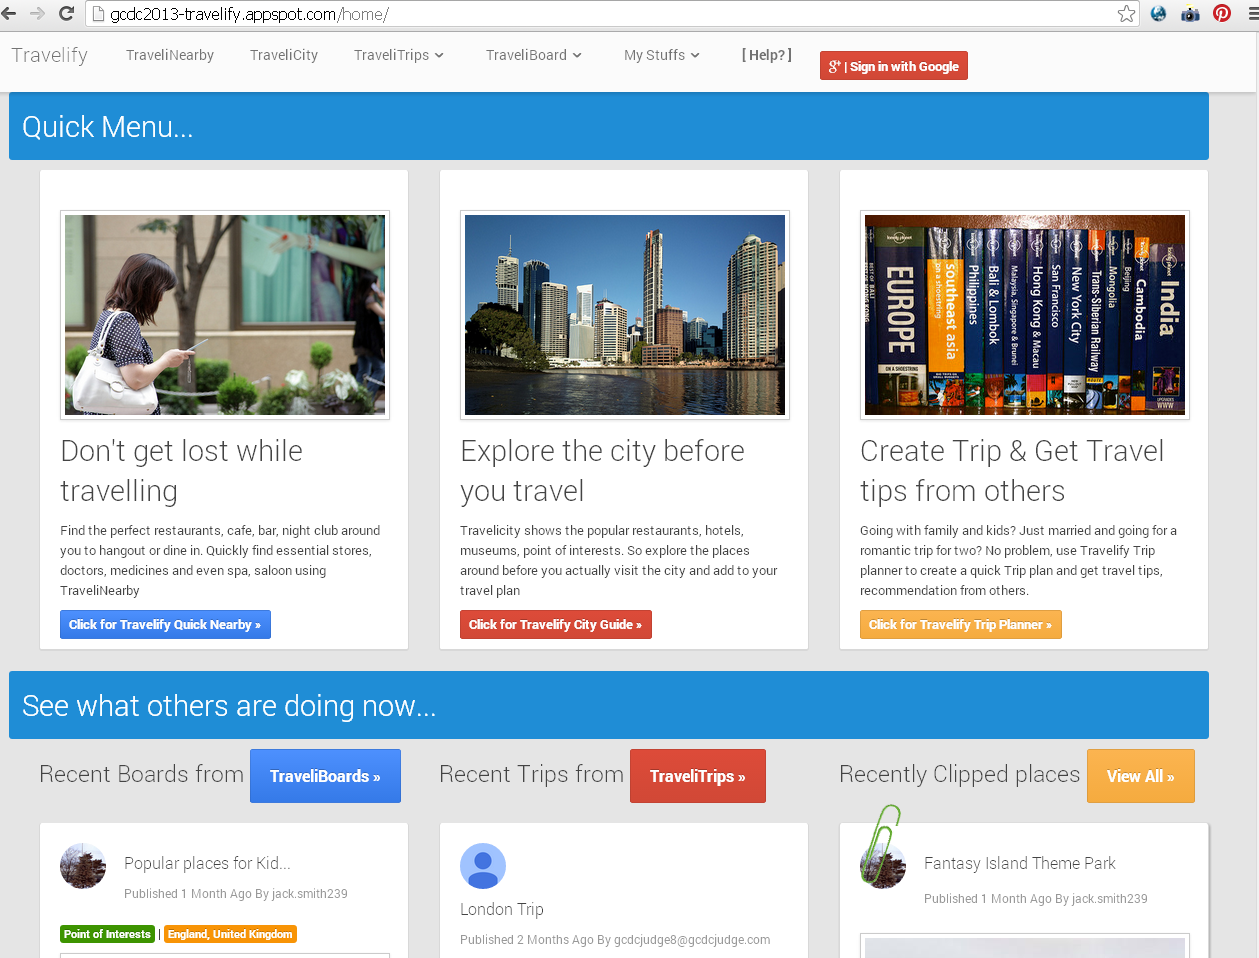Expand the My Stuffs dropdown menu
The height and width of the screenshot is (958, 1259).
(662, 55)
